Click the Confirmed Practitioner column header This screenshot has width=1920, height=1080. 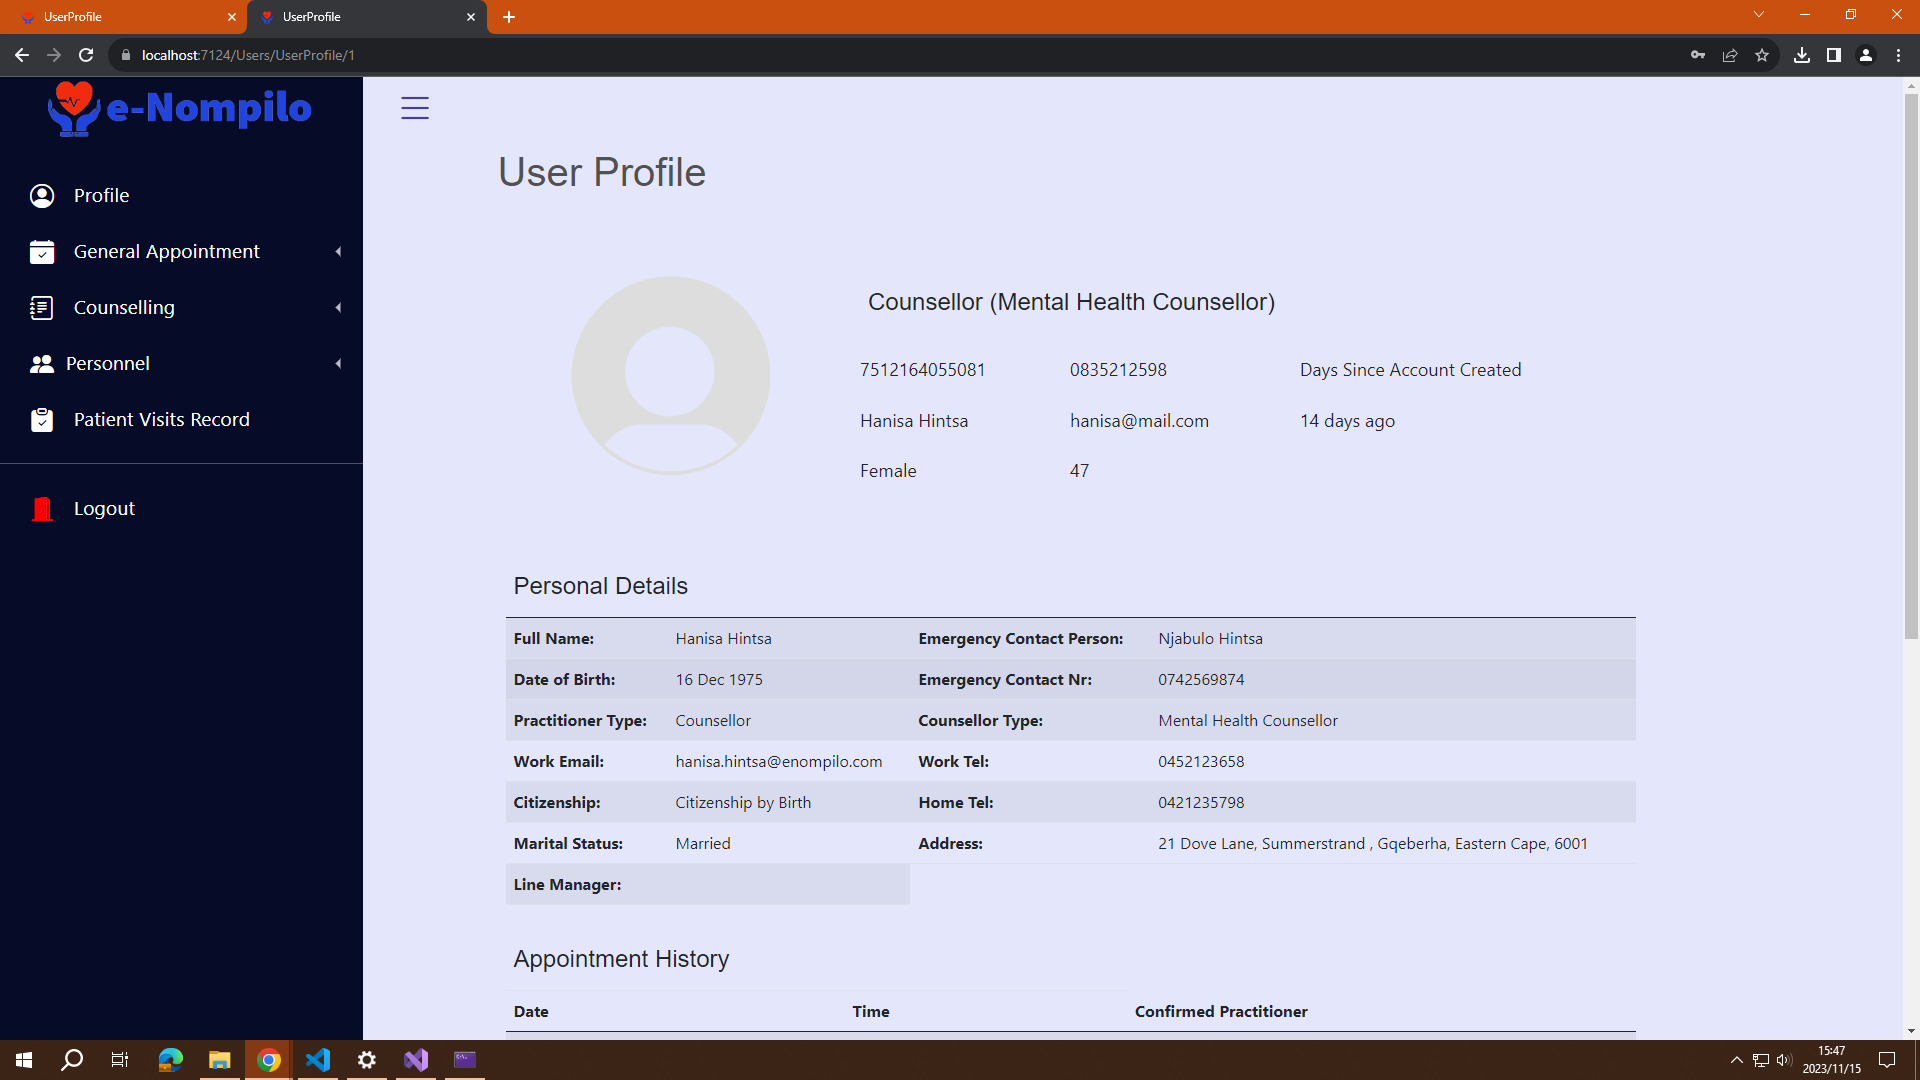point(1221,1012)
